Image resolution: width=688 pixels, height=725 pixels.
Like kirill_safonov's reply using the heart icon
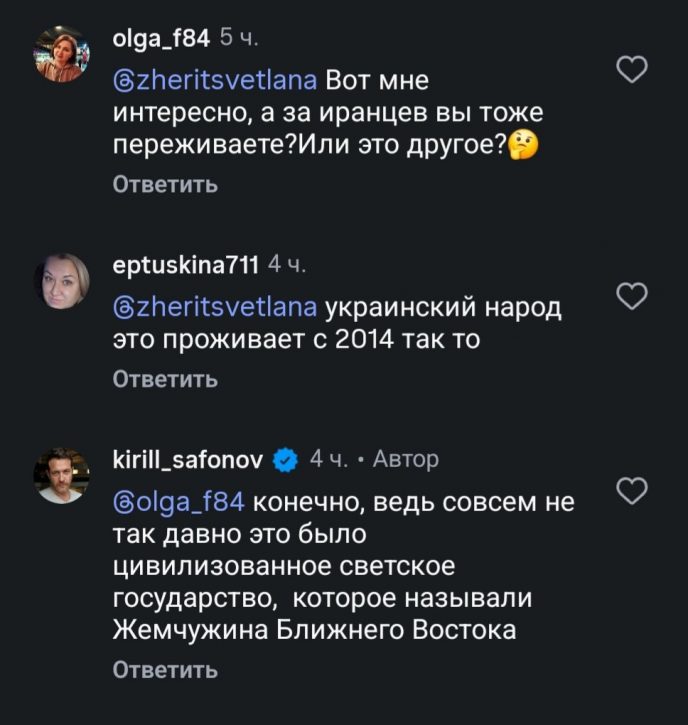tap(632, 490)
